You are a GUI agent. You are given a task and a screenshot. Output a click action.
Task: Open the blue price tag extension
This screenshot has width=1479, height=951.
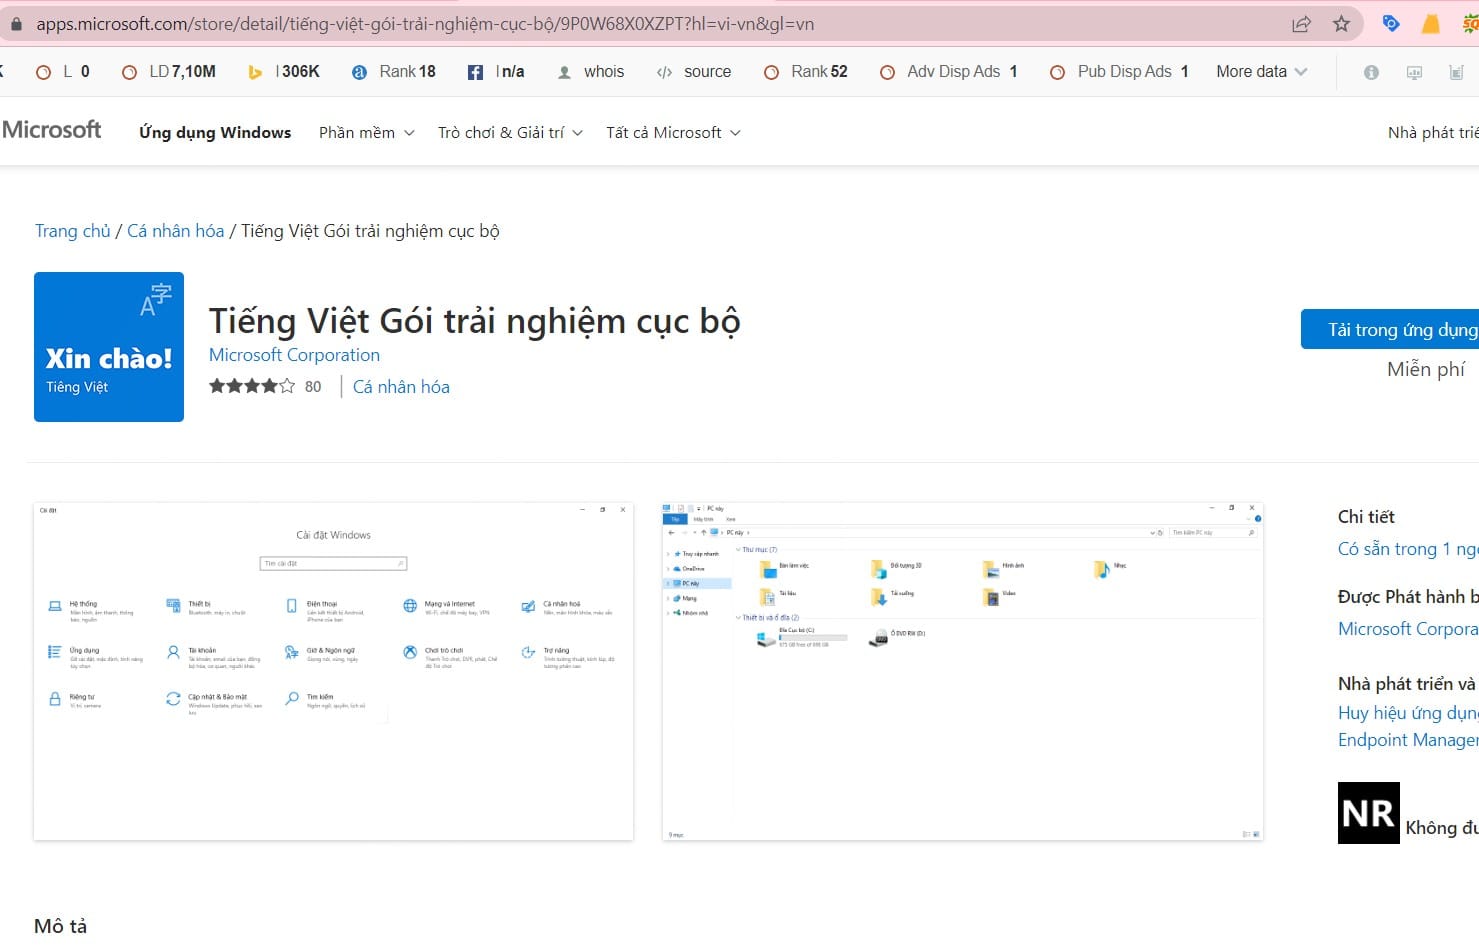click(1391, 23)
